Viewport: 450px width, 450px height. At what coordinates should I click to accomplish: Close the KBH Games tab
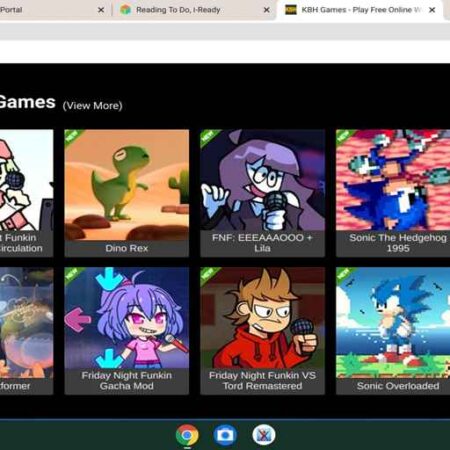coord(432,10)
